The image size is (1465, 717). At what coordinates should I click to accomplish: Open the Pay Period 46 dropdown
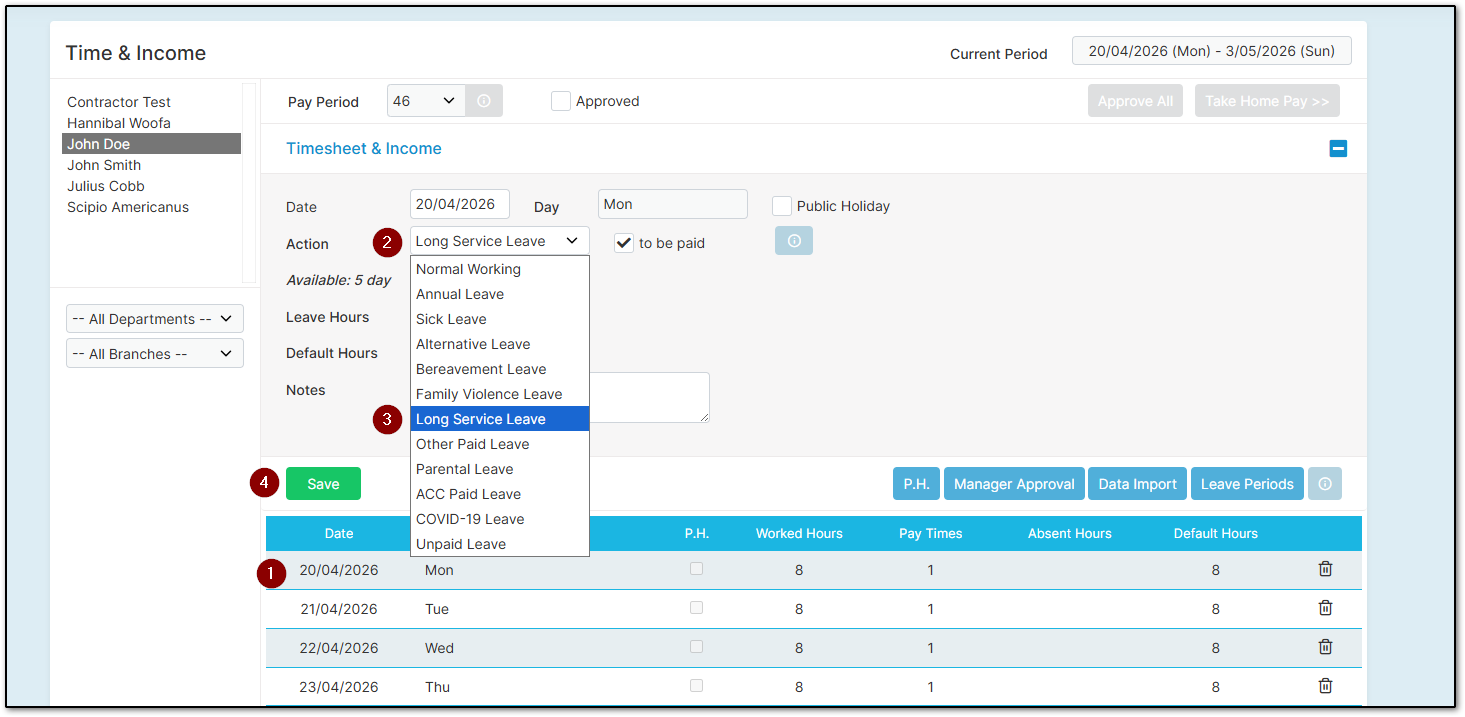[x=426, y=101]
